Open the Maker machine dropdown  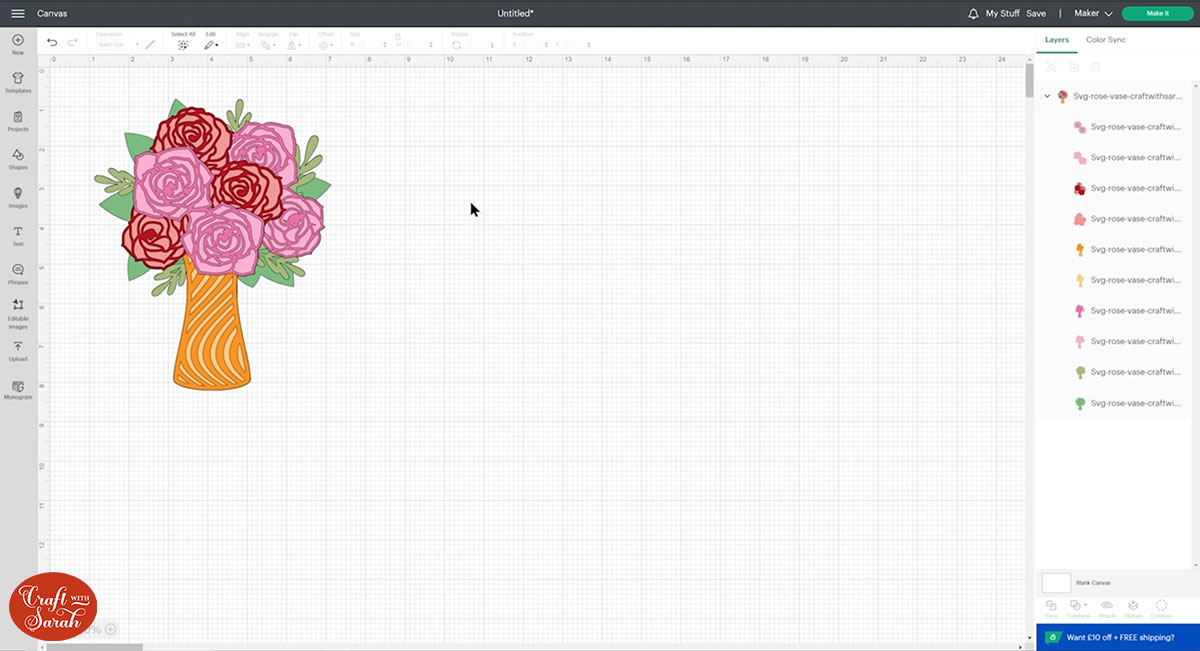point(1093,14)
